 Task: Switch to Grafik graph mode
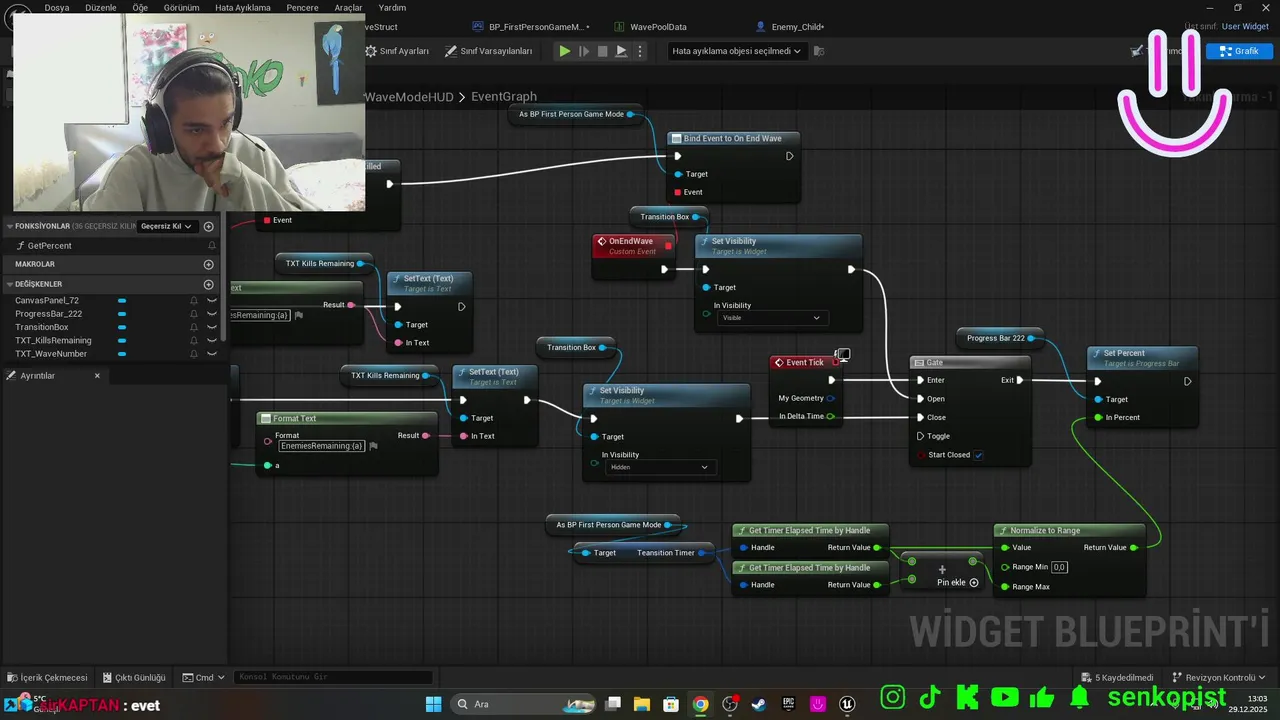[1239, 51]
